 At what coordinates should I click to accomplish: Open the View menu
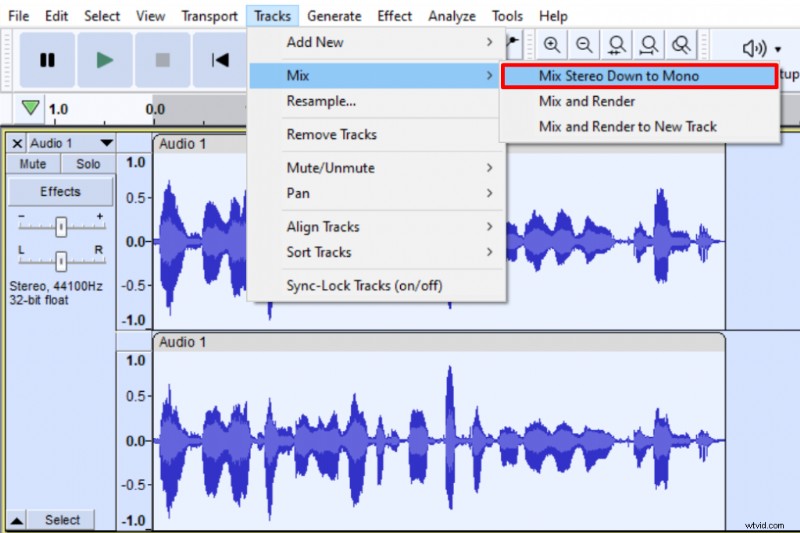click(x=150, y=16)
